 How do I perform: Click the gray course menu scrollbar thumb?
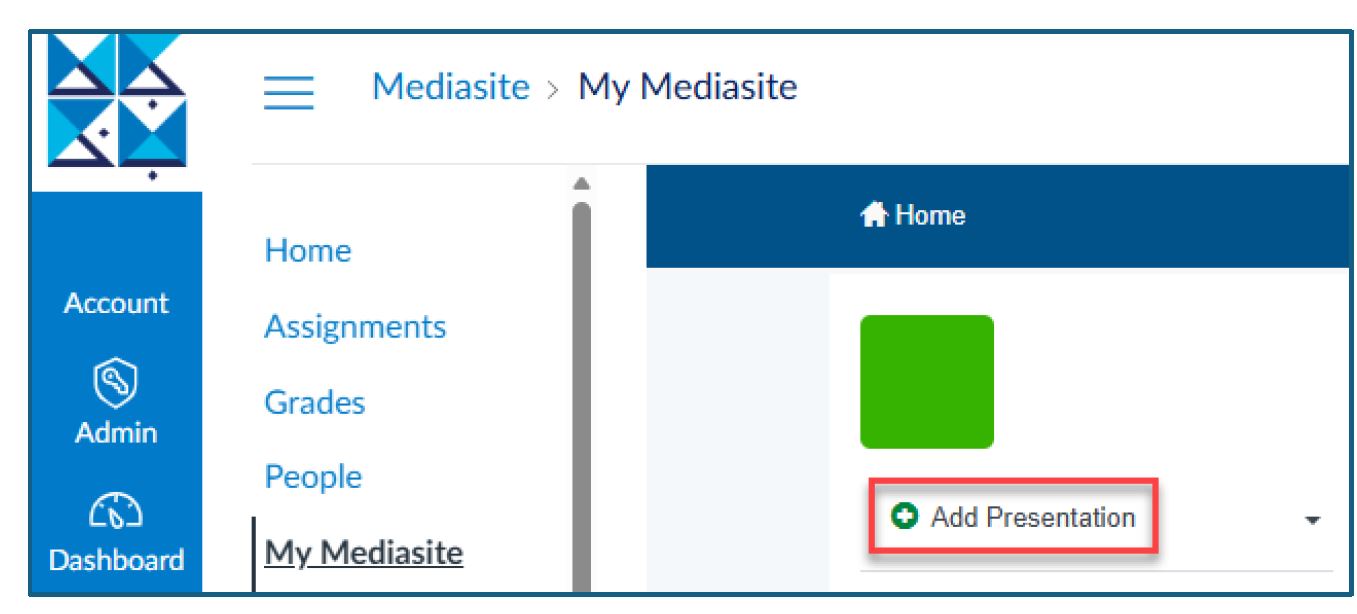tap(580, 400)
